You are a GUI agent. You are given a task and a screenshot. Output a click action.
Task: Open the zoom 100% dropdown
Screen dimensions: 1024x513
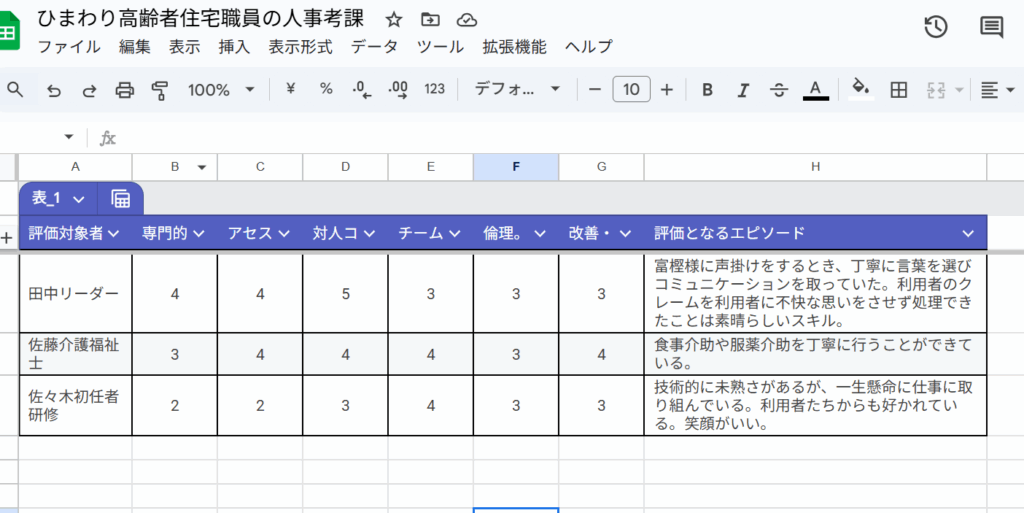[x=221, y=90]
